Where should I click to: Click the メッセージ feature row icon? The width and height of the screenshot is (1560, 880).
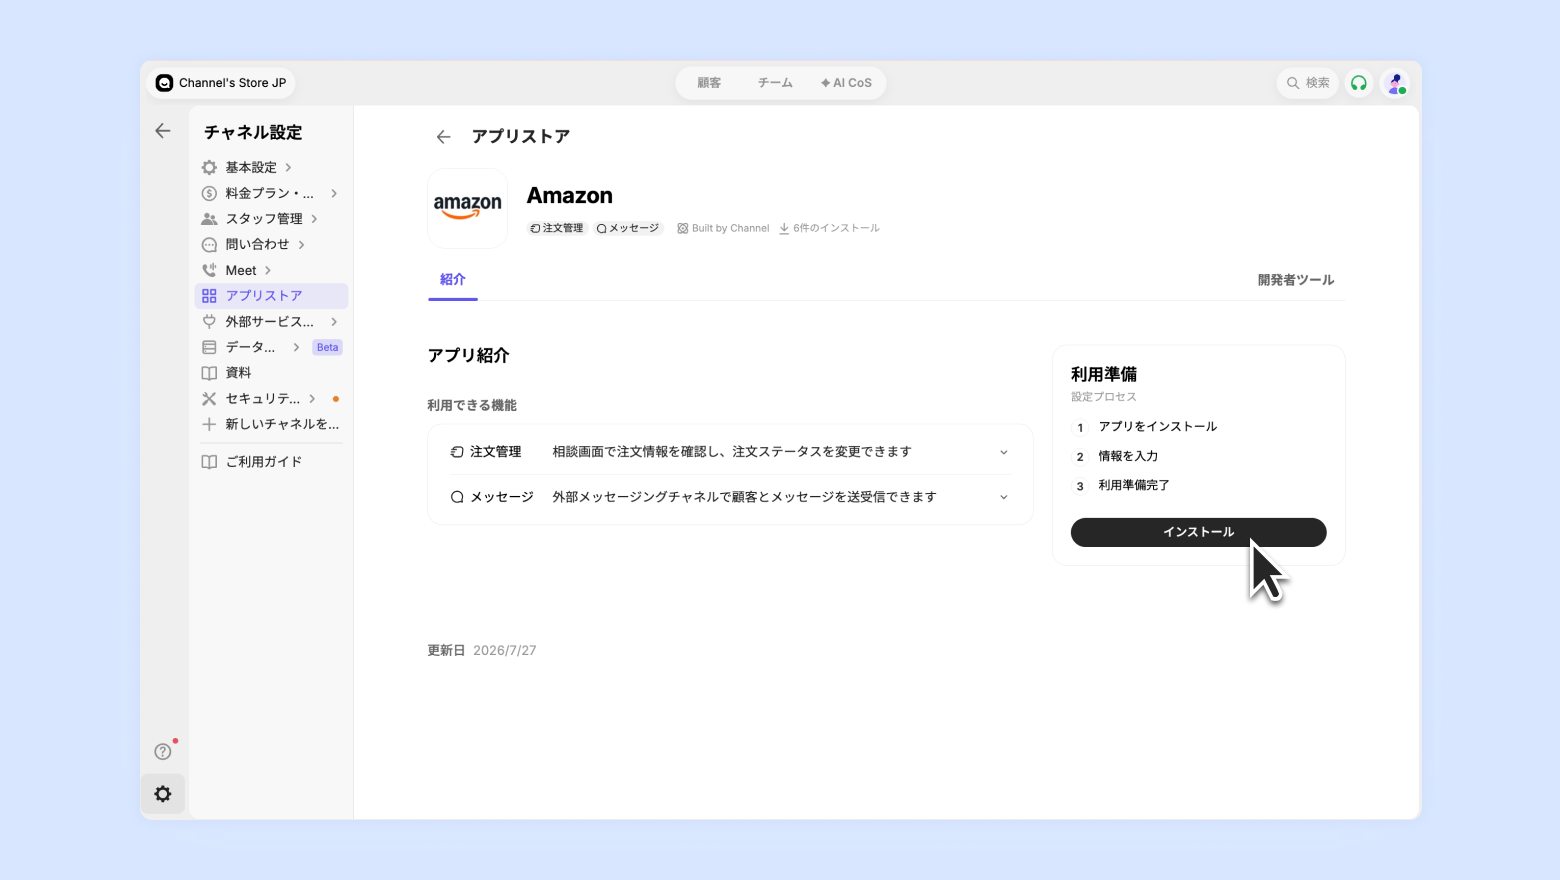coord(457,497)
